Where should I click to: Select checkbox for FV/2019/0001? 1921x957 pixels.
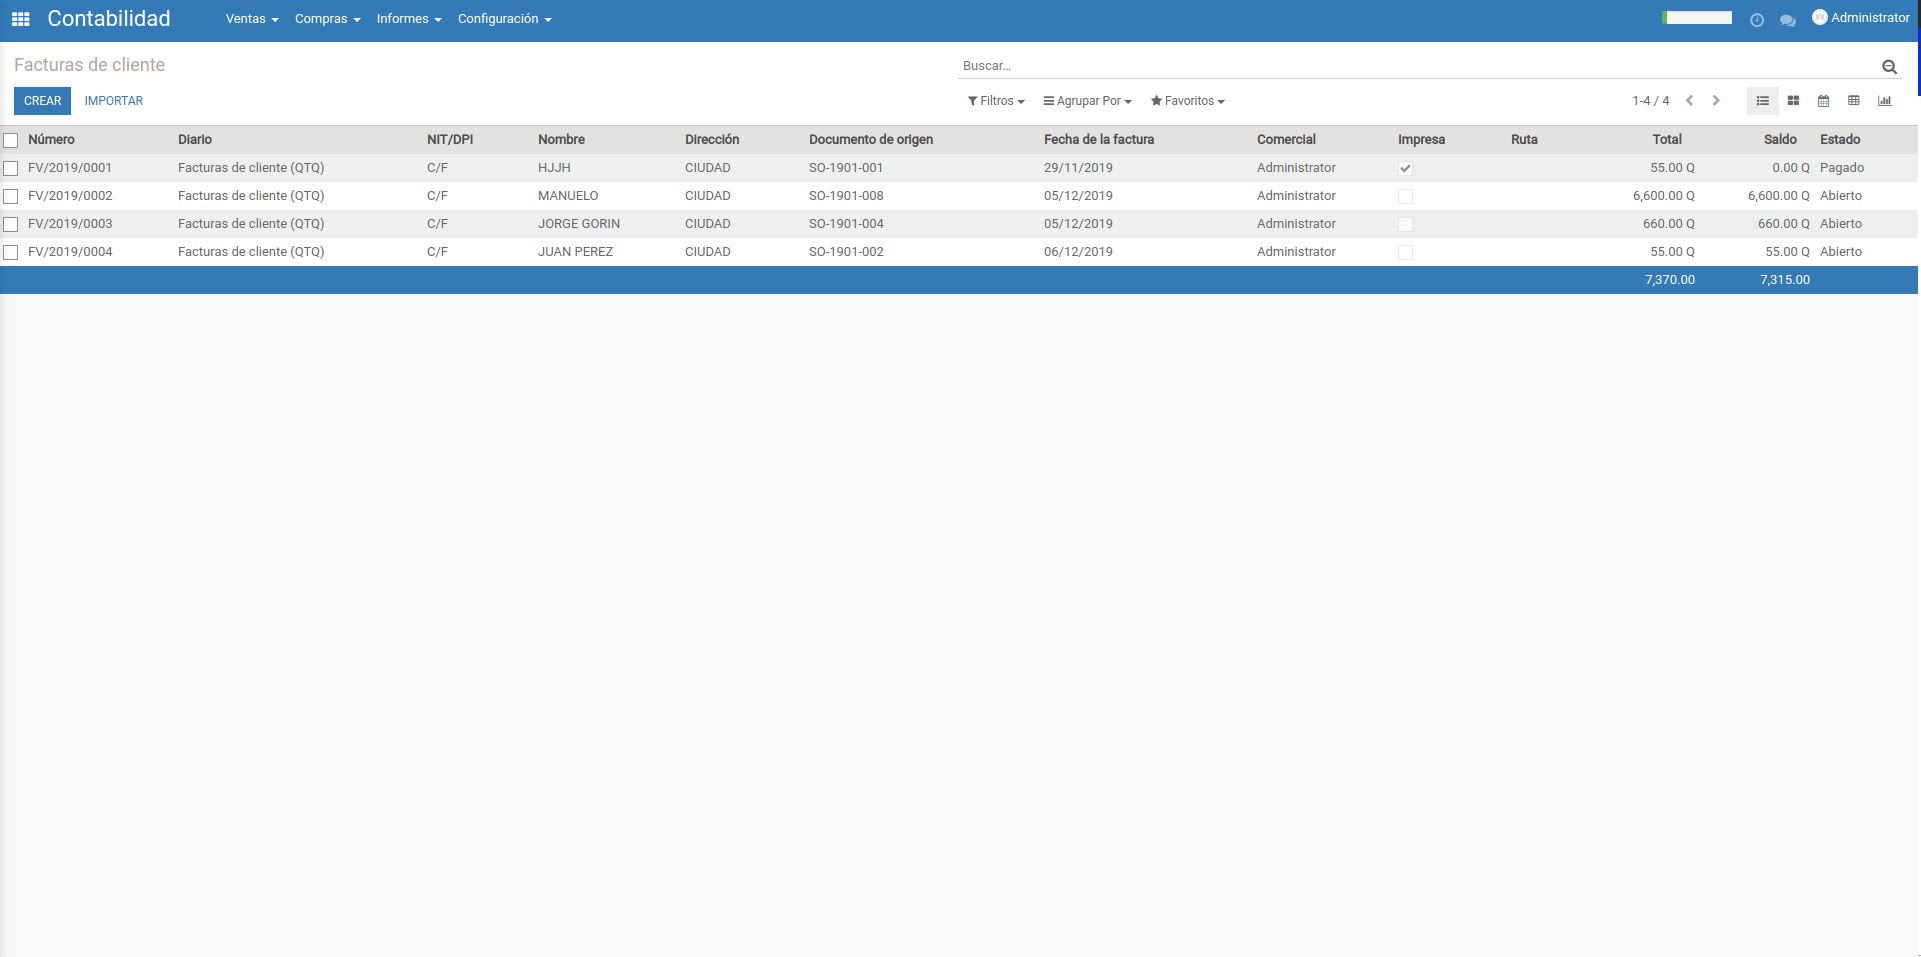(11, 168)
